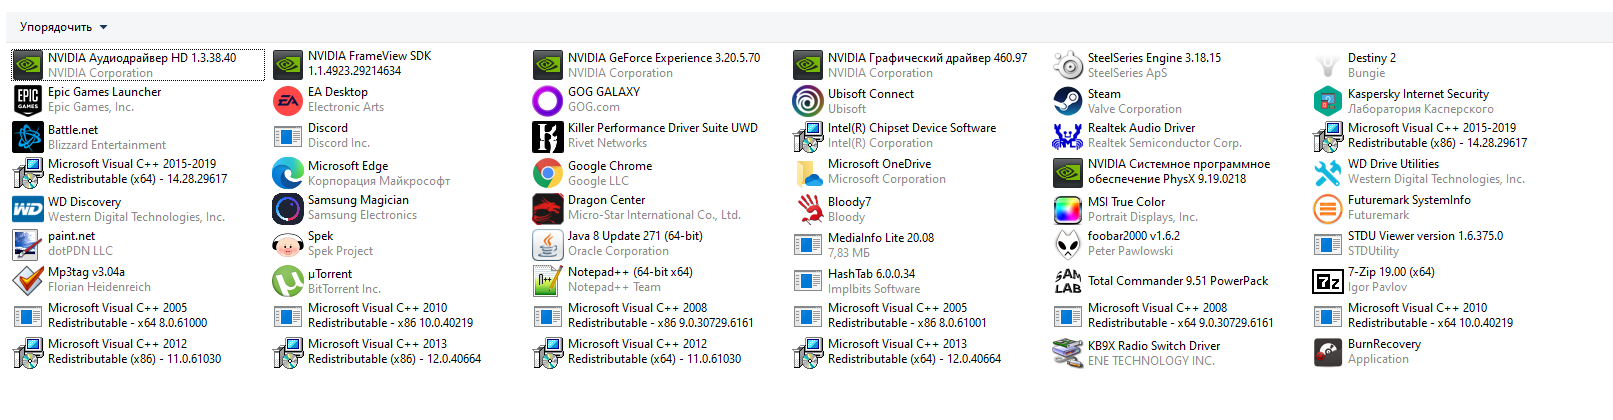The height and width of the screenshot is (420, 1613).
Task: Open the Упорядочить dropdown menu
Action: click(x=63, y=27)
